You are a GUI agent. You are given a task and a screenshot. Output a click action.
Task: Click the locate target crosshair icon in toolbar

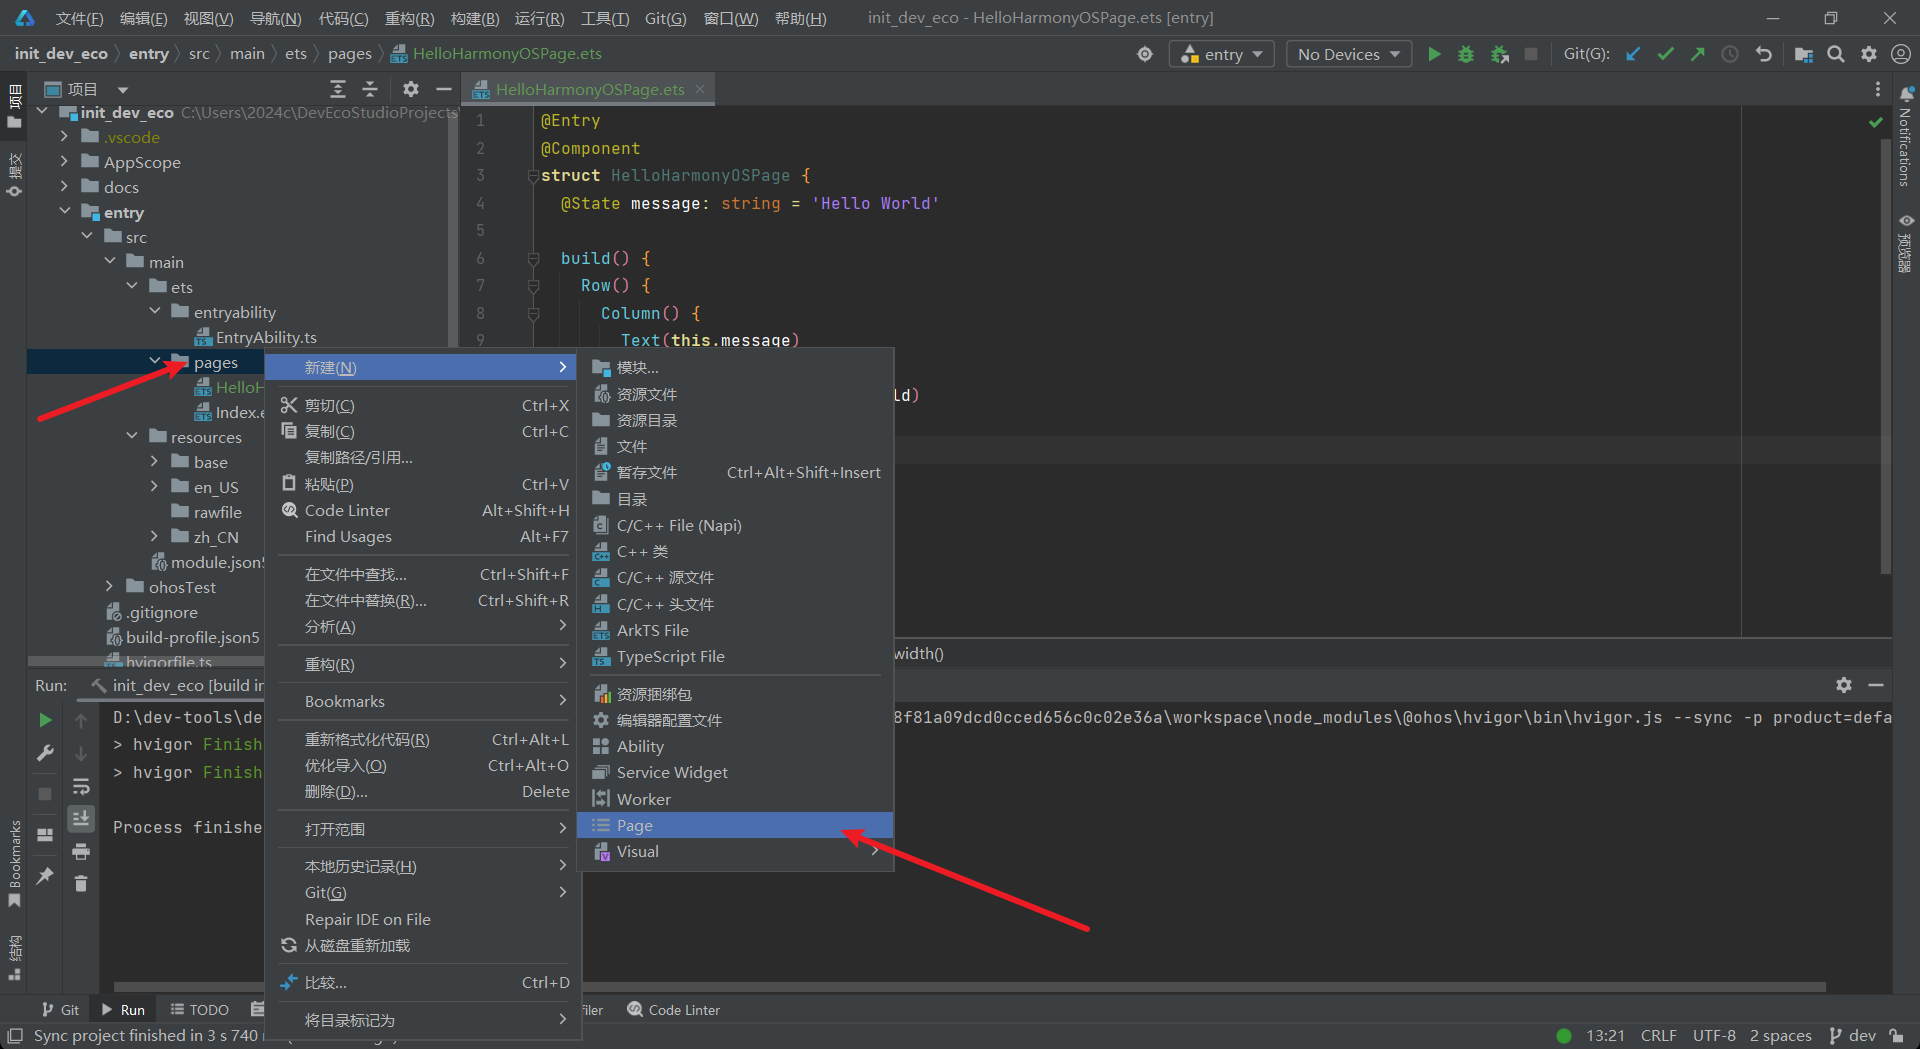tap(1145, 54)
